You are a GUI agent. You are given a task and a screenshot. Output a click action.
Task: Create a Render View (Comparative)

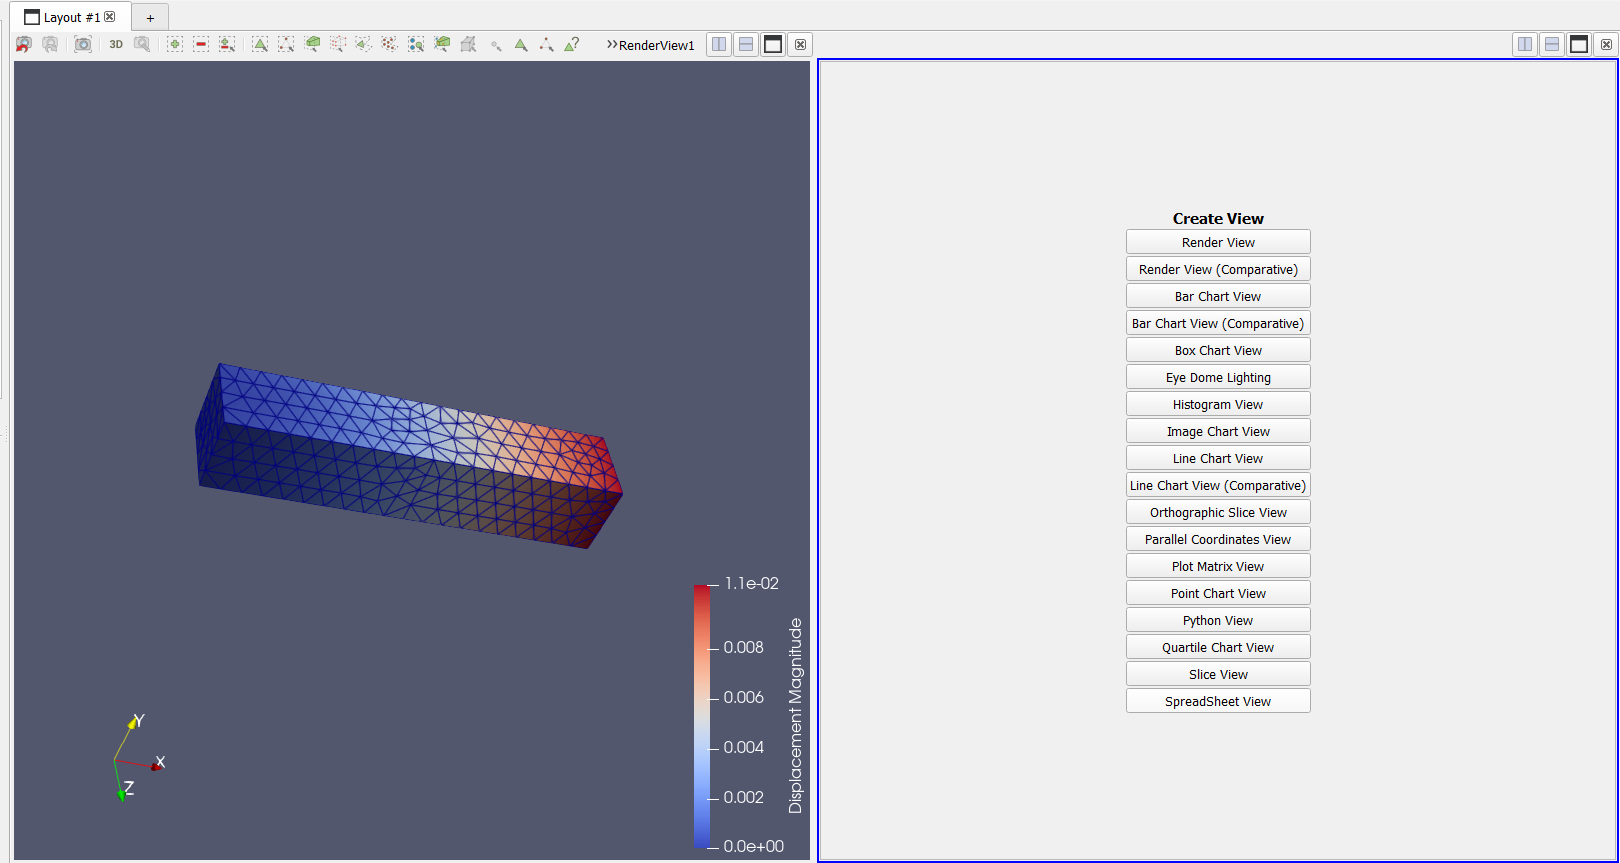(x=1218, y=269)
